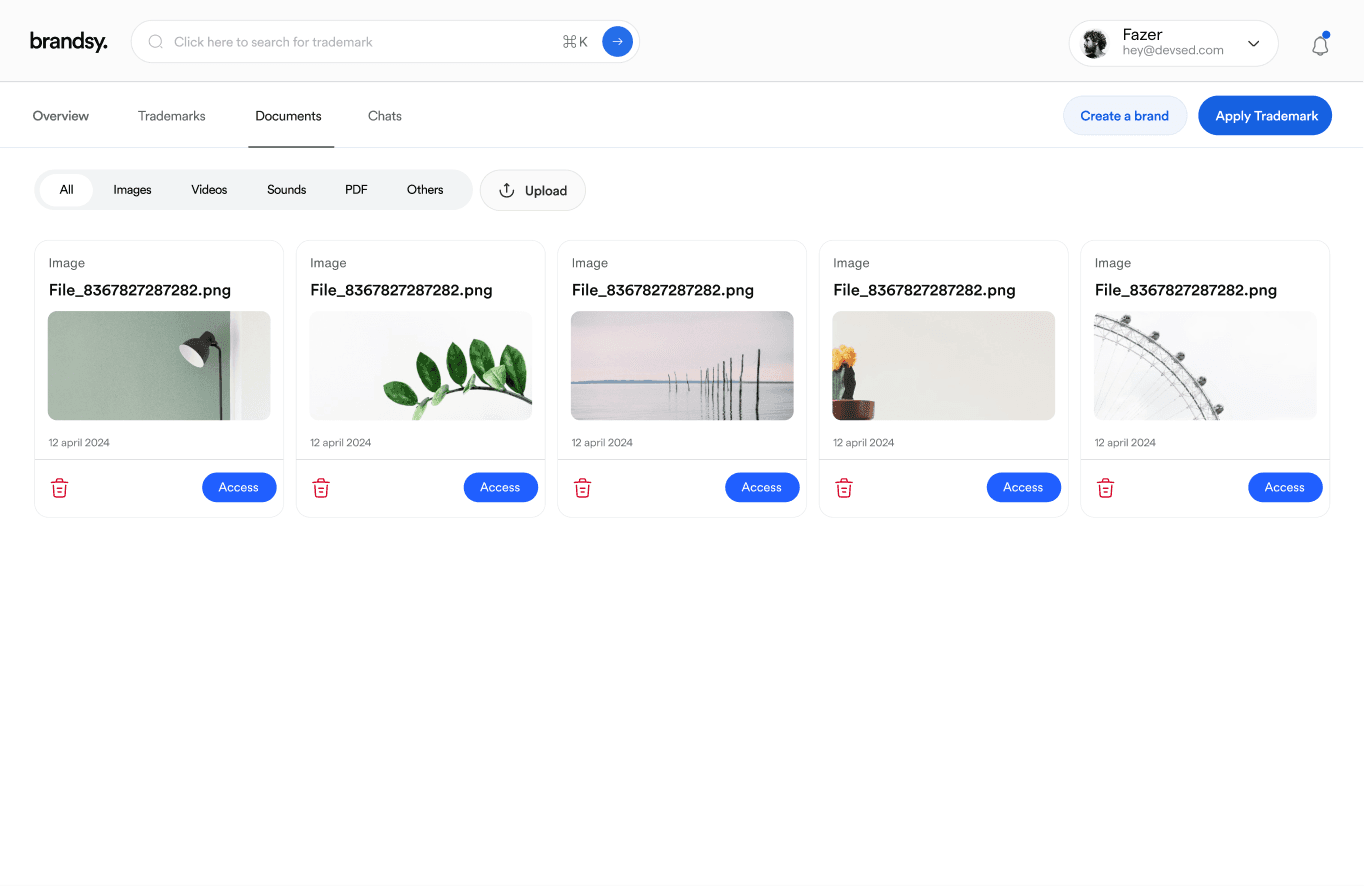Go to the Overview tab
Image resolution: width=1364 pixels, height=886 pixels.
click(x=61, y=116)
